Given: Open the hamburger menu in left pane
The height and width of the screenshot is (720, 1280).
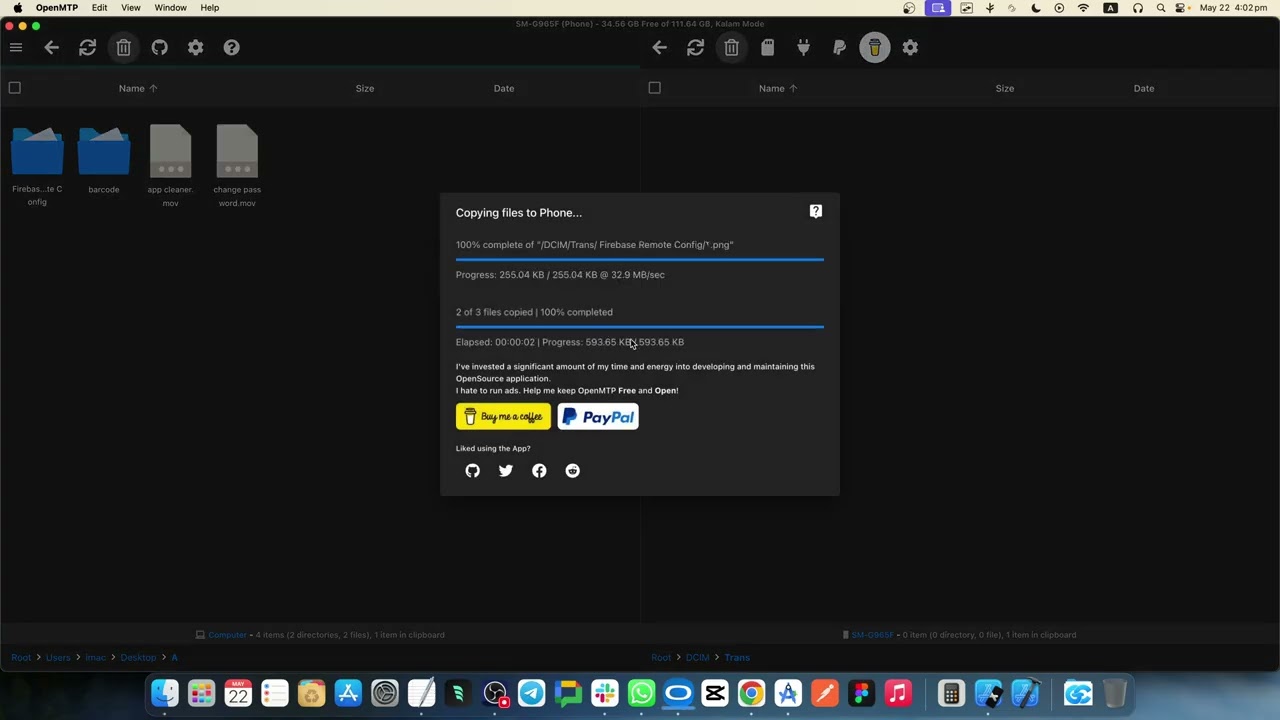Looking at the screenshot, I should (x=16, y=47).
